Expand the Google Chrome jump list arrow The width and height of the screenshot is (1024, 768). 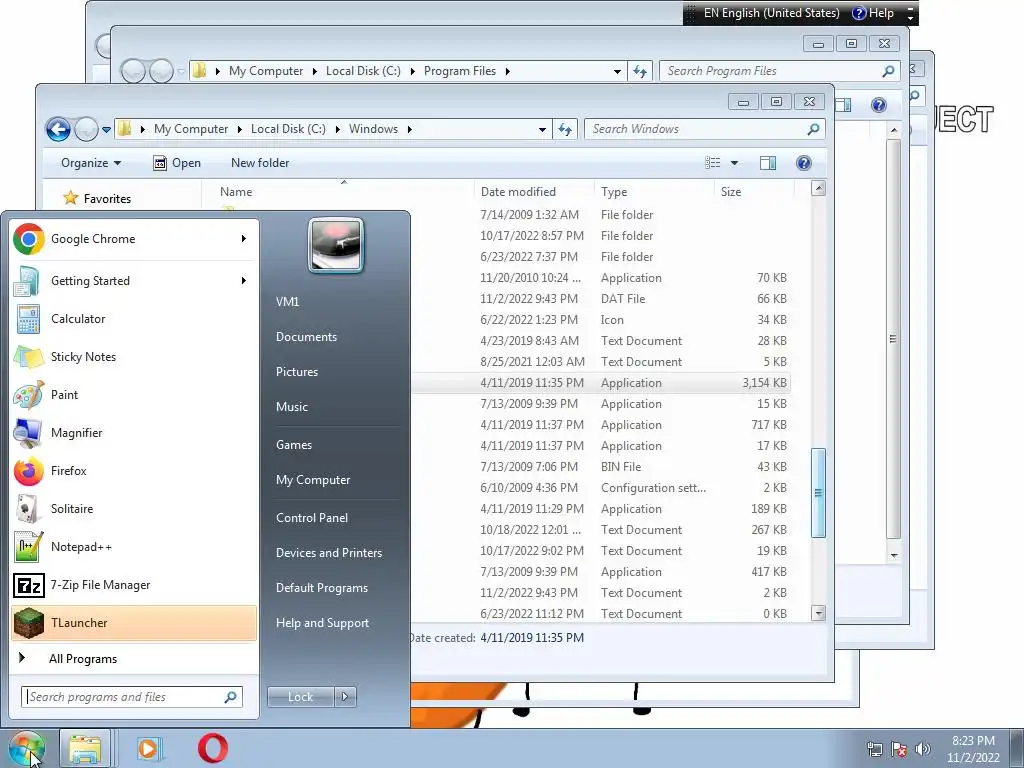pos(244,239)
